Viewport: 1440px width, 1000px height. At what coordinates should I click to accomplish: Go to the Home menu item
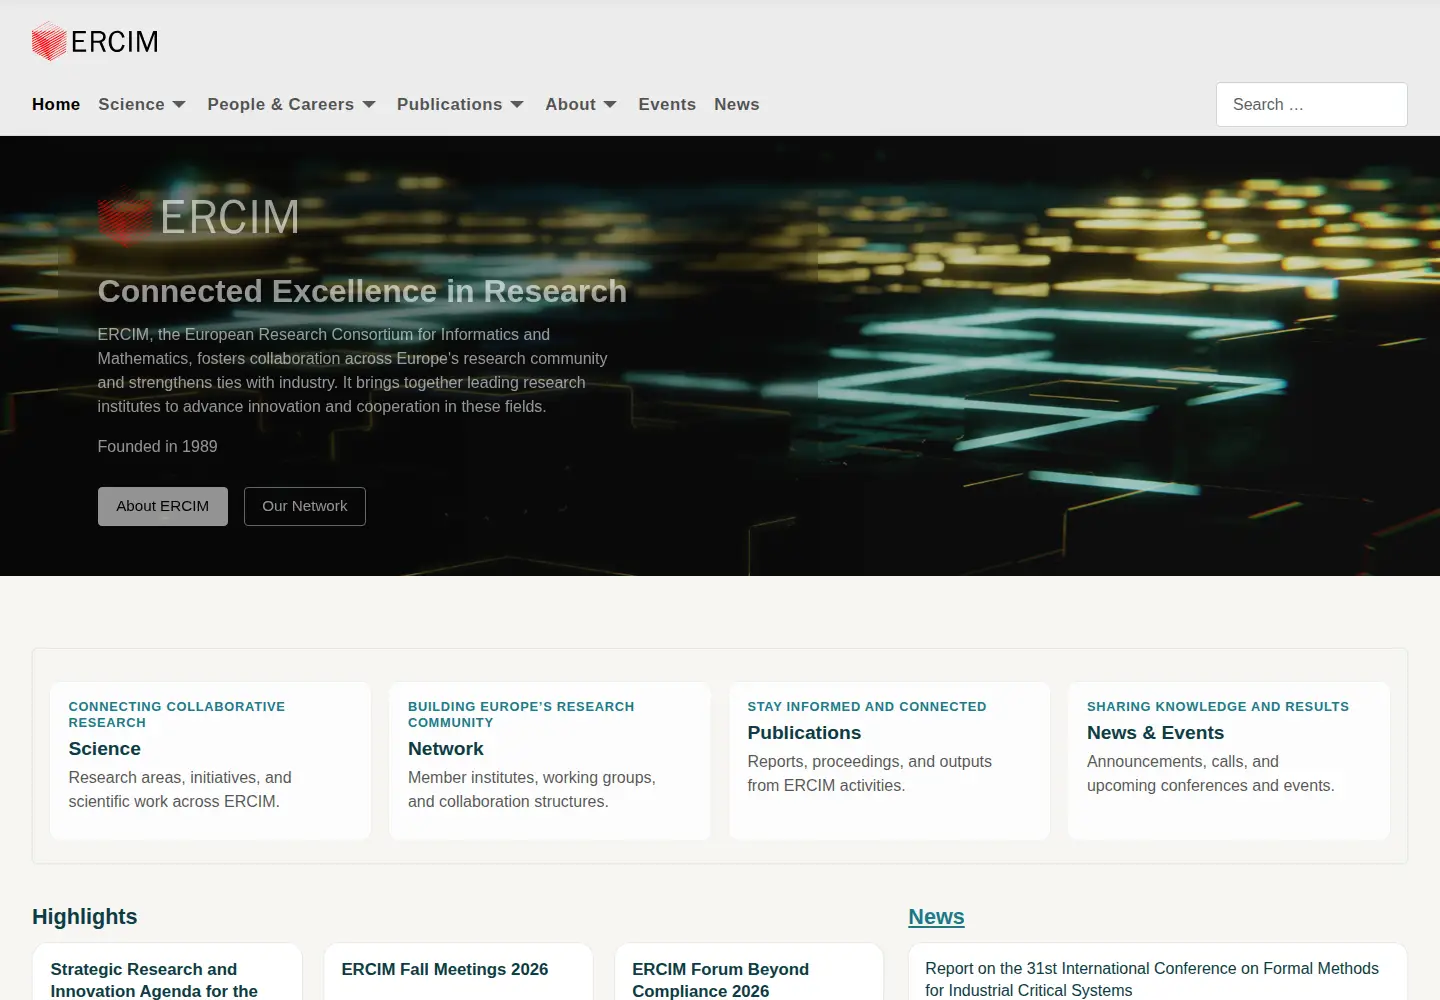(x=56, y=104)
